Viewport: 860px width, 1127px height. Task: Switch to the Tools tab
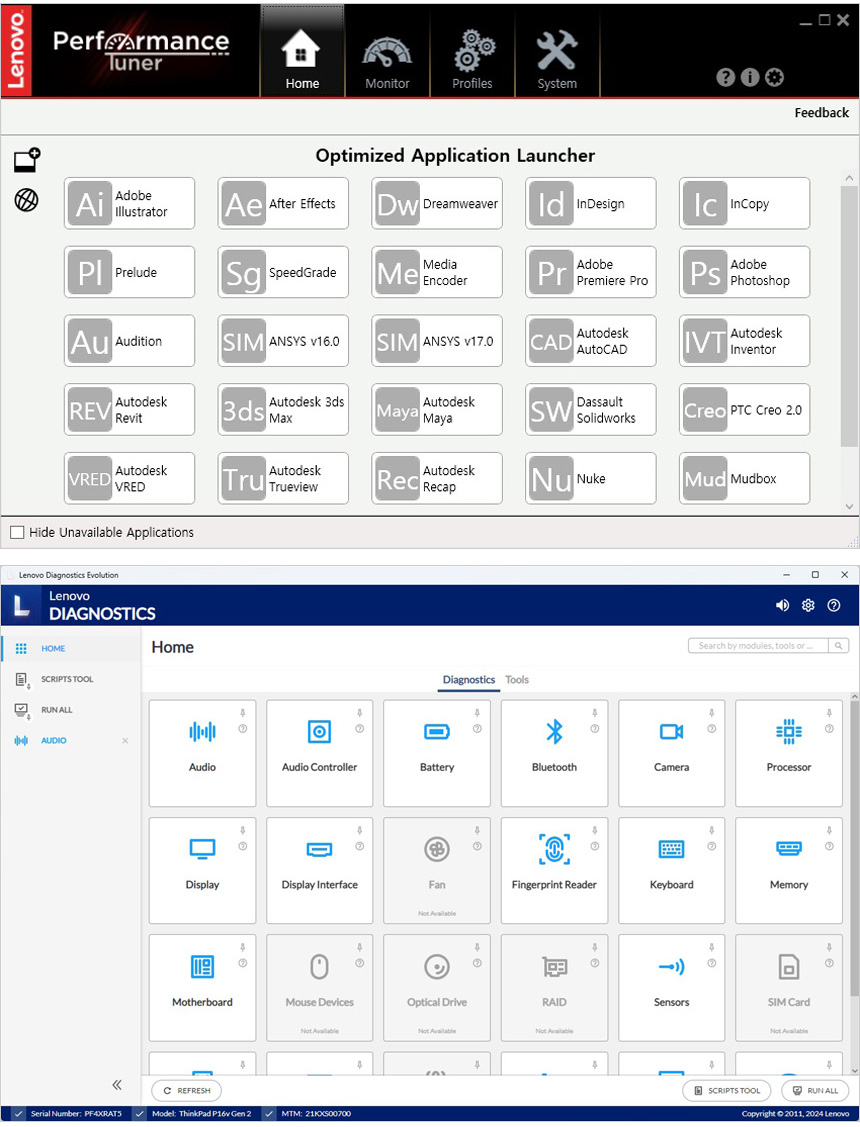pyautogui.click(x=517, y=680)
